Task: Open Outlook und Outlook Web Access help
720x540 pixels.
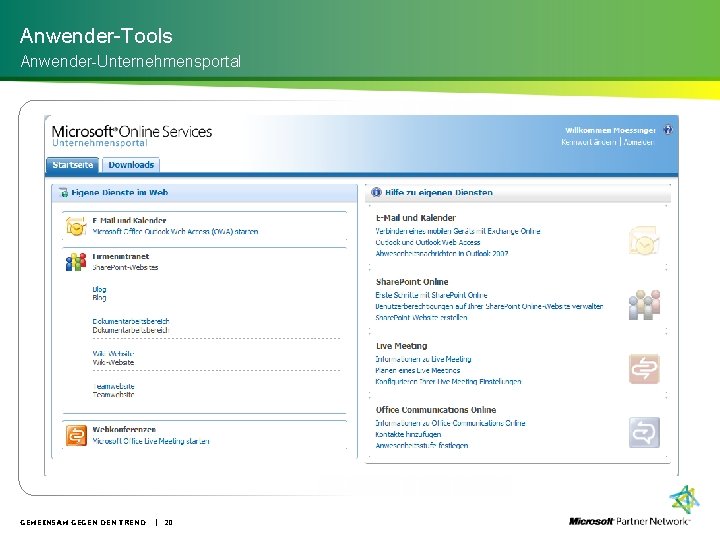Action: click(428, 242)
